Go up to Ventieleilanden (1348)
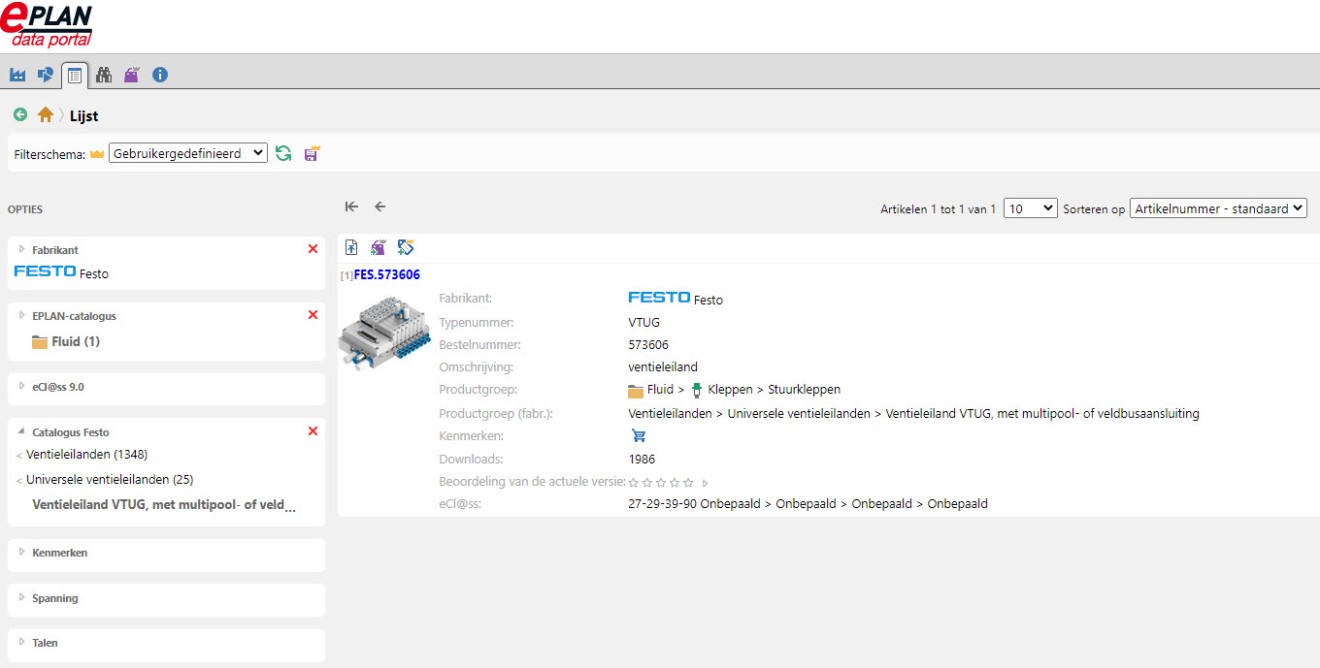Viewport: 1320px width, 668px height. 87,455
